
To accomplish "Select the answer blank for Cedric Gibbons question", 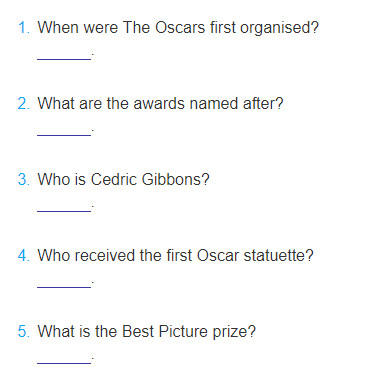I will point(64,207).
